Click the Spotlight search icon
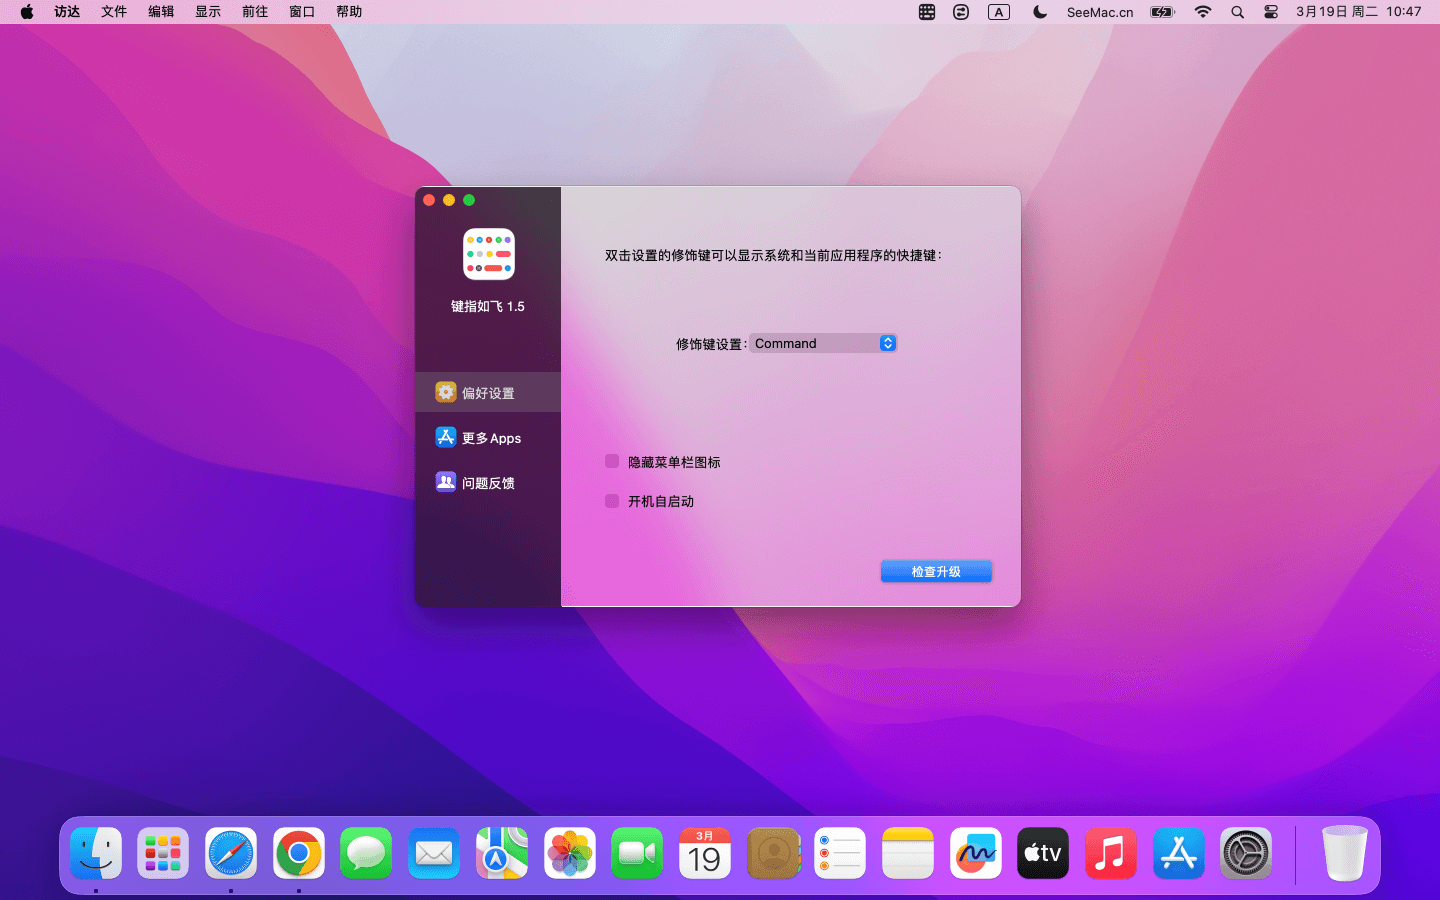This screenshot has width=1440, height=900. coord(1237,12)
